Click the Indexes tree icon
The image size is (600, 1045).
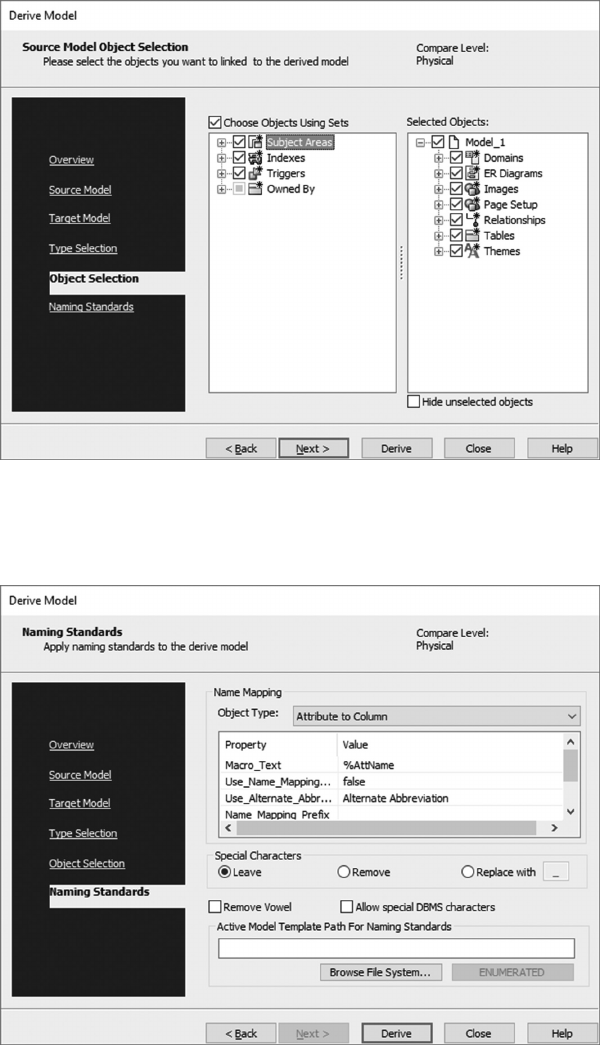click(x=255, y=158)
